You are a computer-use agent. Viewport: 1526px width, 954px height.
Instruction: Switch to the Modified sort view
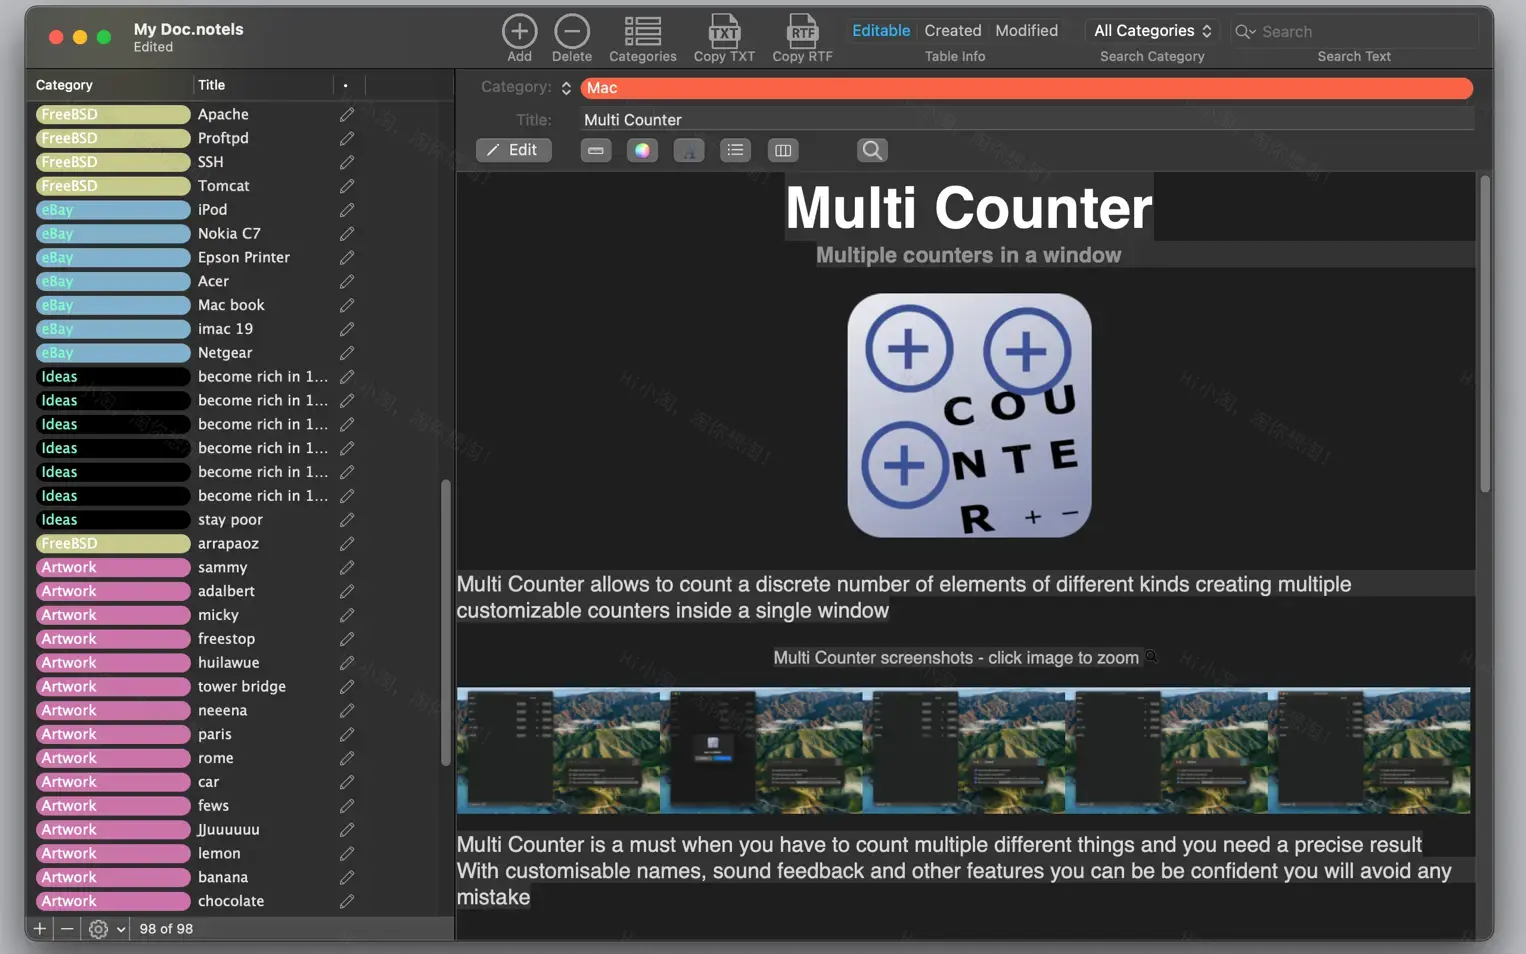[x=1026, y=30]
